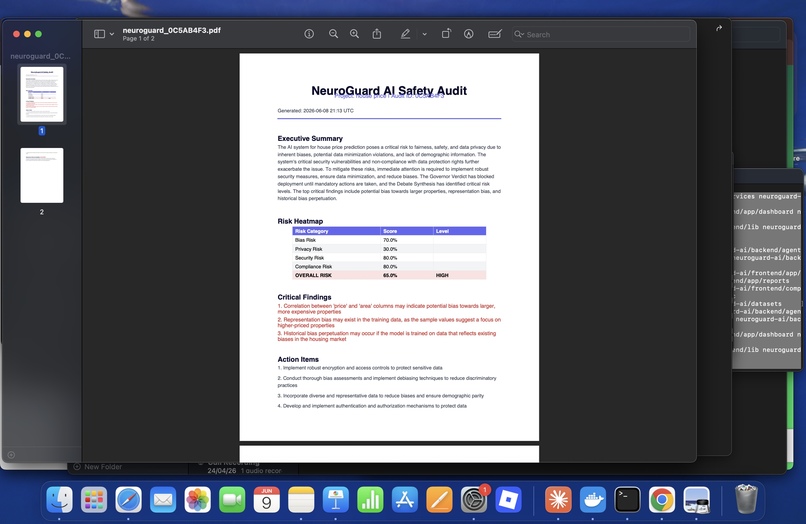Screen dimensions: 806x524
Task: Open Terminal from the Dock
Action: click(627, 499)
